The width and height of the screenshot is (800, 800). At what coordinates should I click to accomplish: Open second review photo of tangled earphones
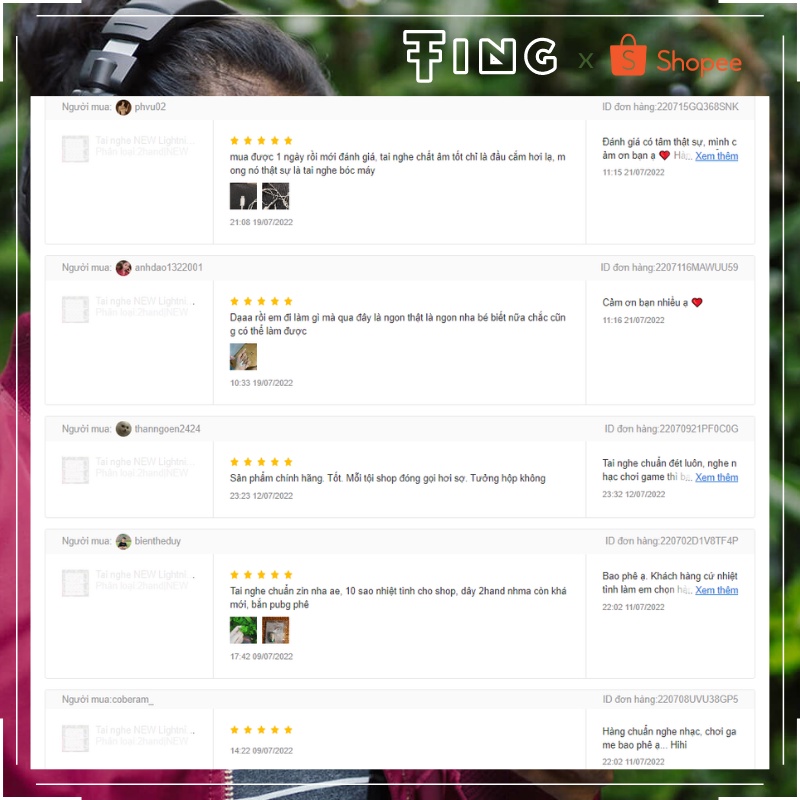click(276, 196)
